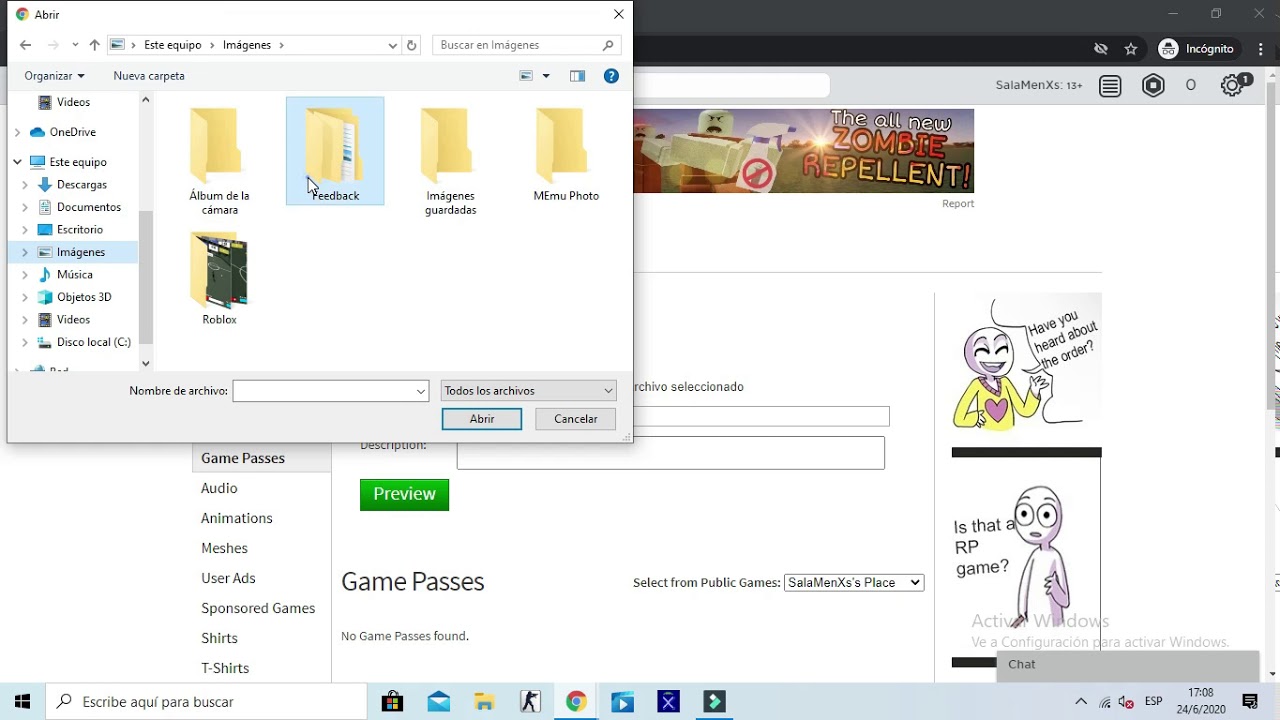Click the green Preview button
The height and width of the screenshot is (720, 1280).
pos(404,494)
